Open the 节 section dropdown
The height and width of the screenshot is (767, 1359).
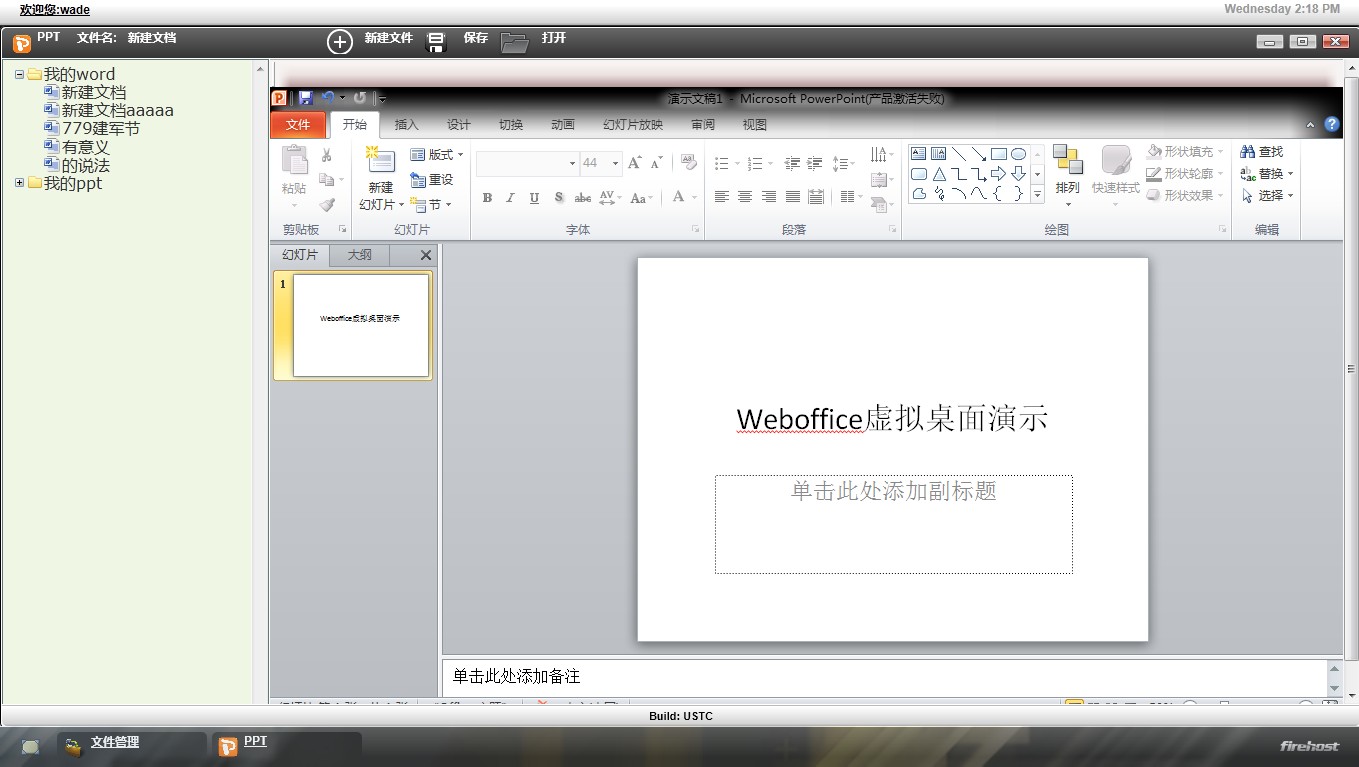click(431, 205)
